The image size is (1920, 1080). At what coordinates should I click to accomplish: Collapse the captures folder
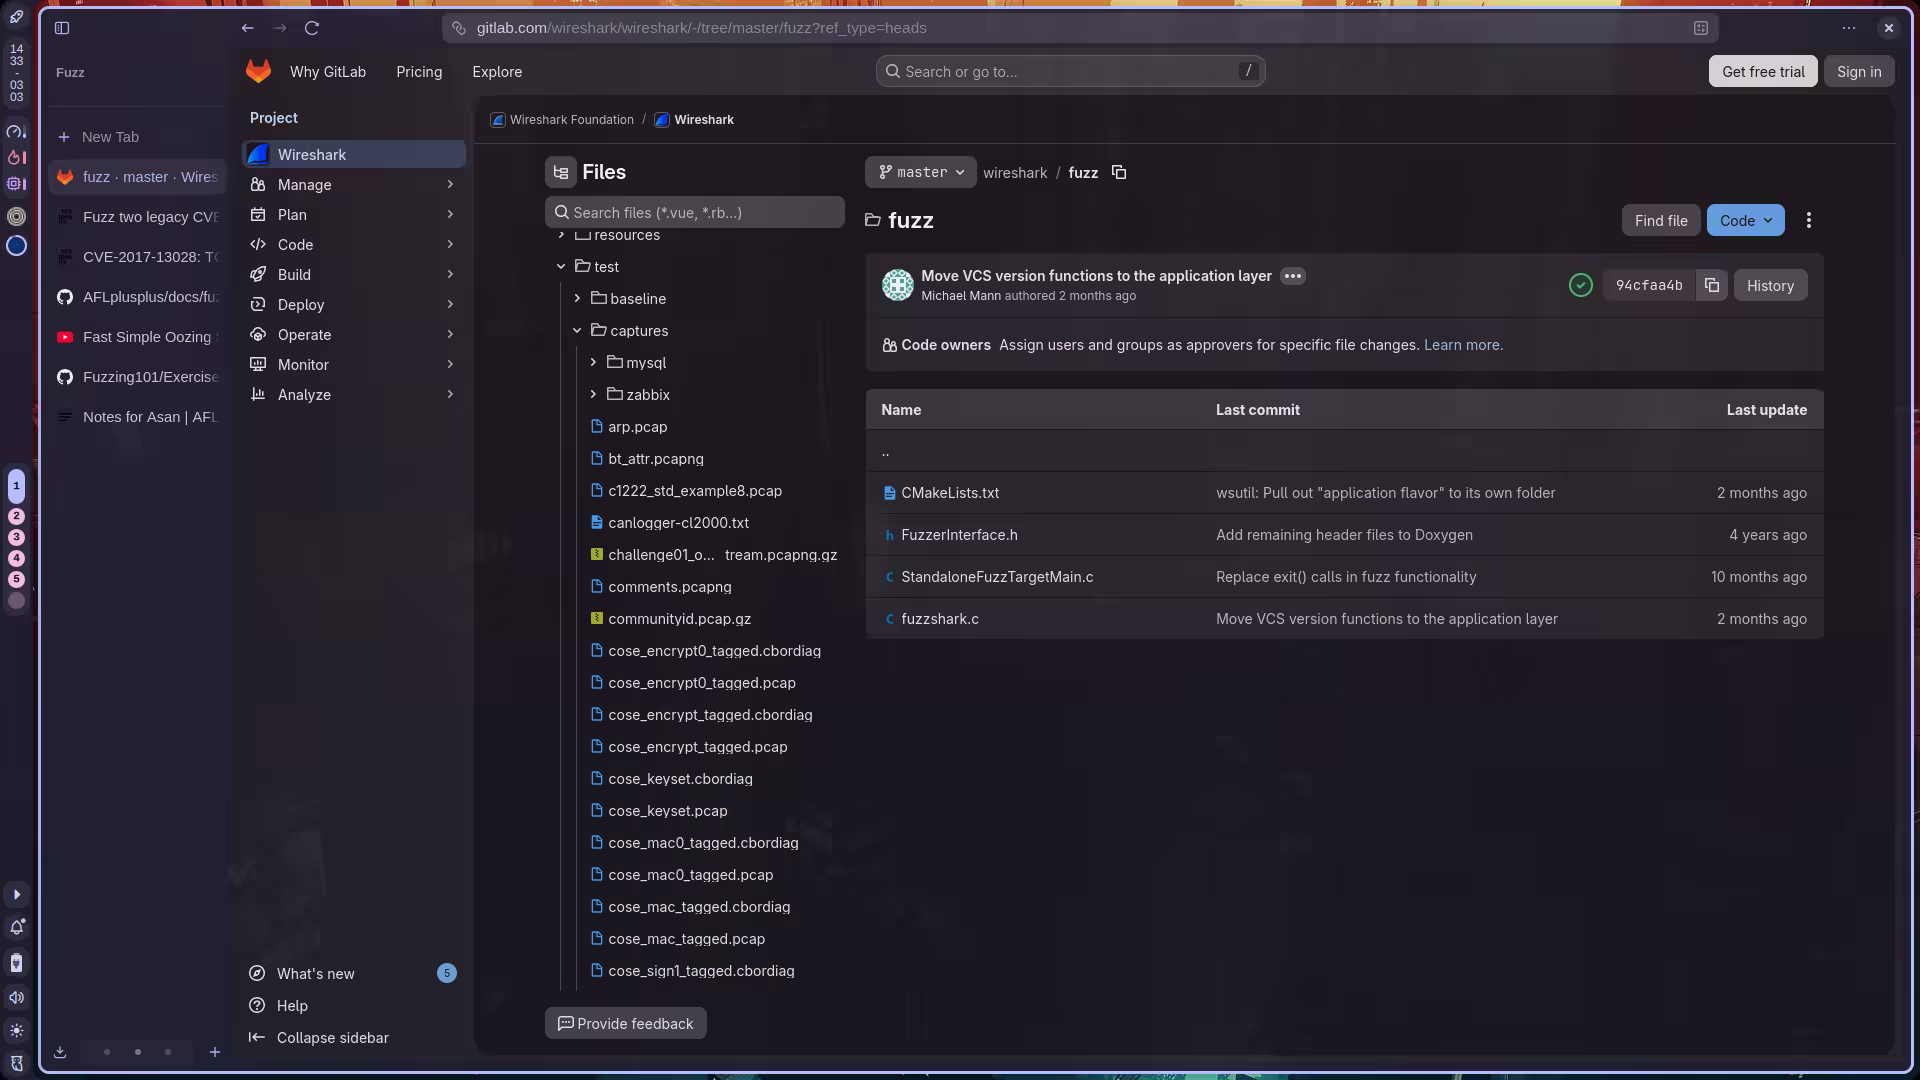coord(577,331)
